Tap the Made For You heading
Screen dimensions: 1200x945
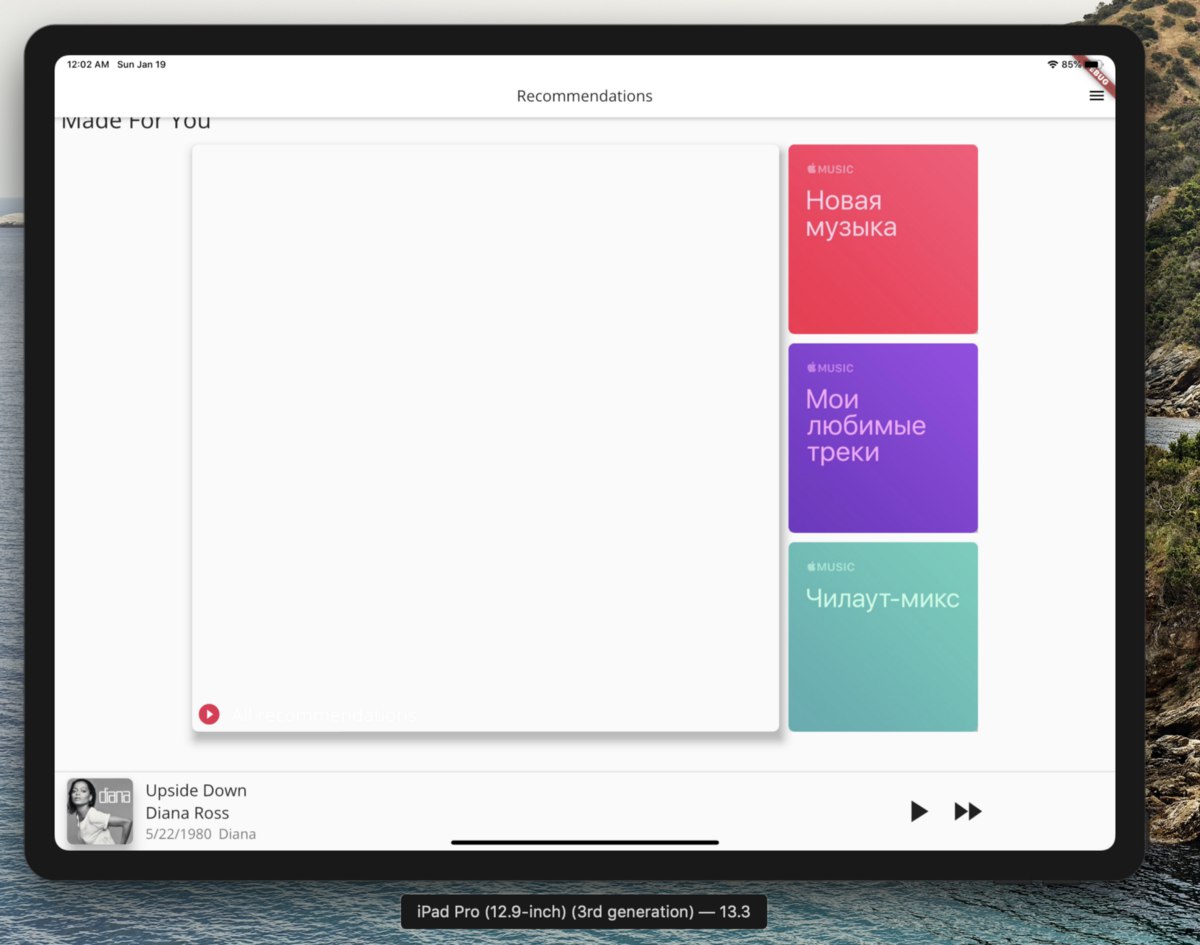point(136,122)
